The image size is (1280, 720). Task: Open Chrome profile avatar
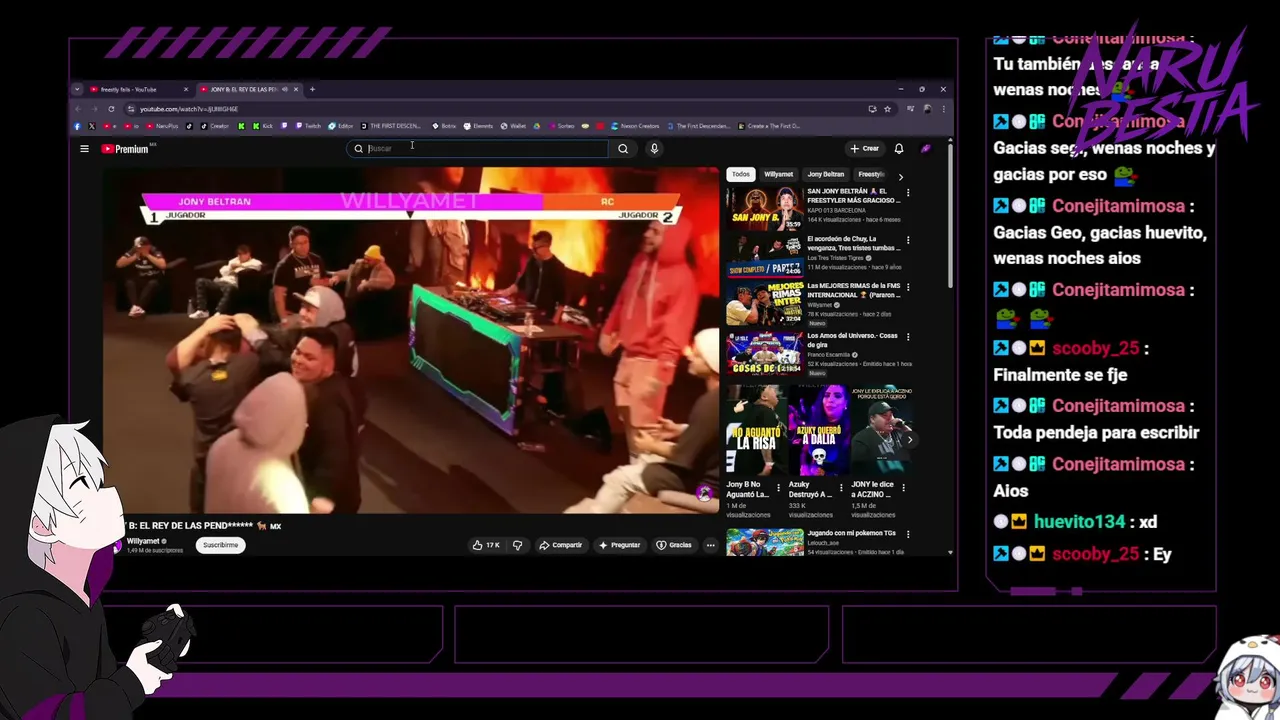927,109
